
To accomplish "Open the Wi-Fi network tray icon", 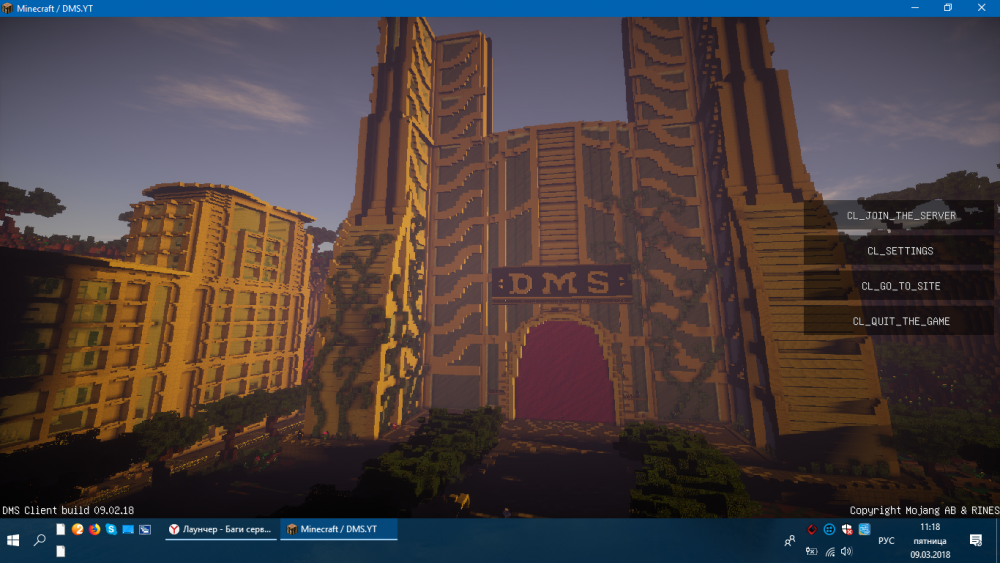I will pos(830,552).
